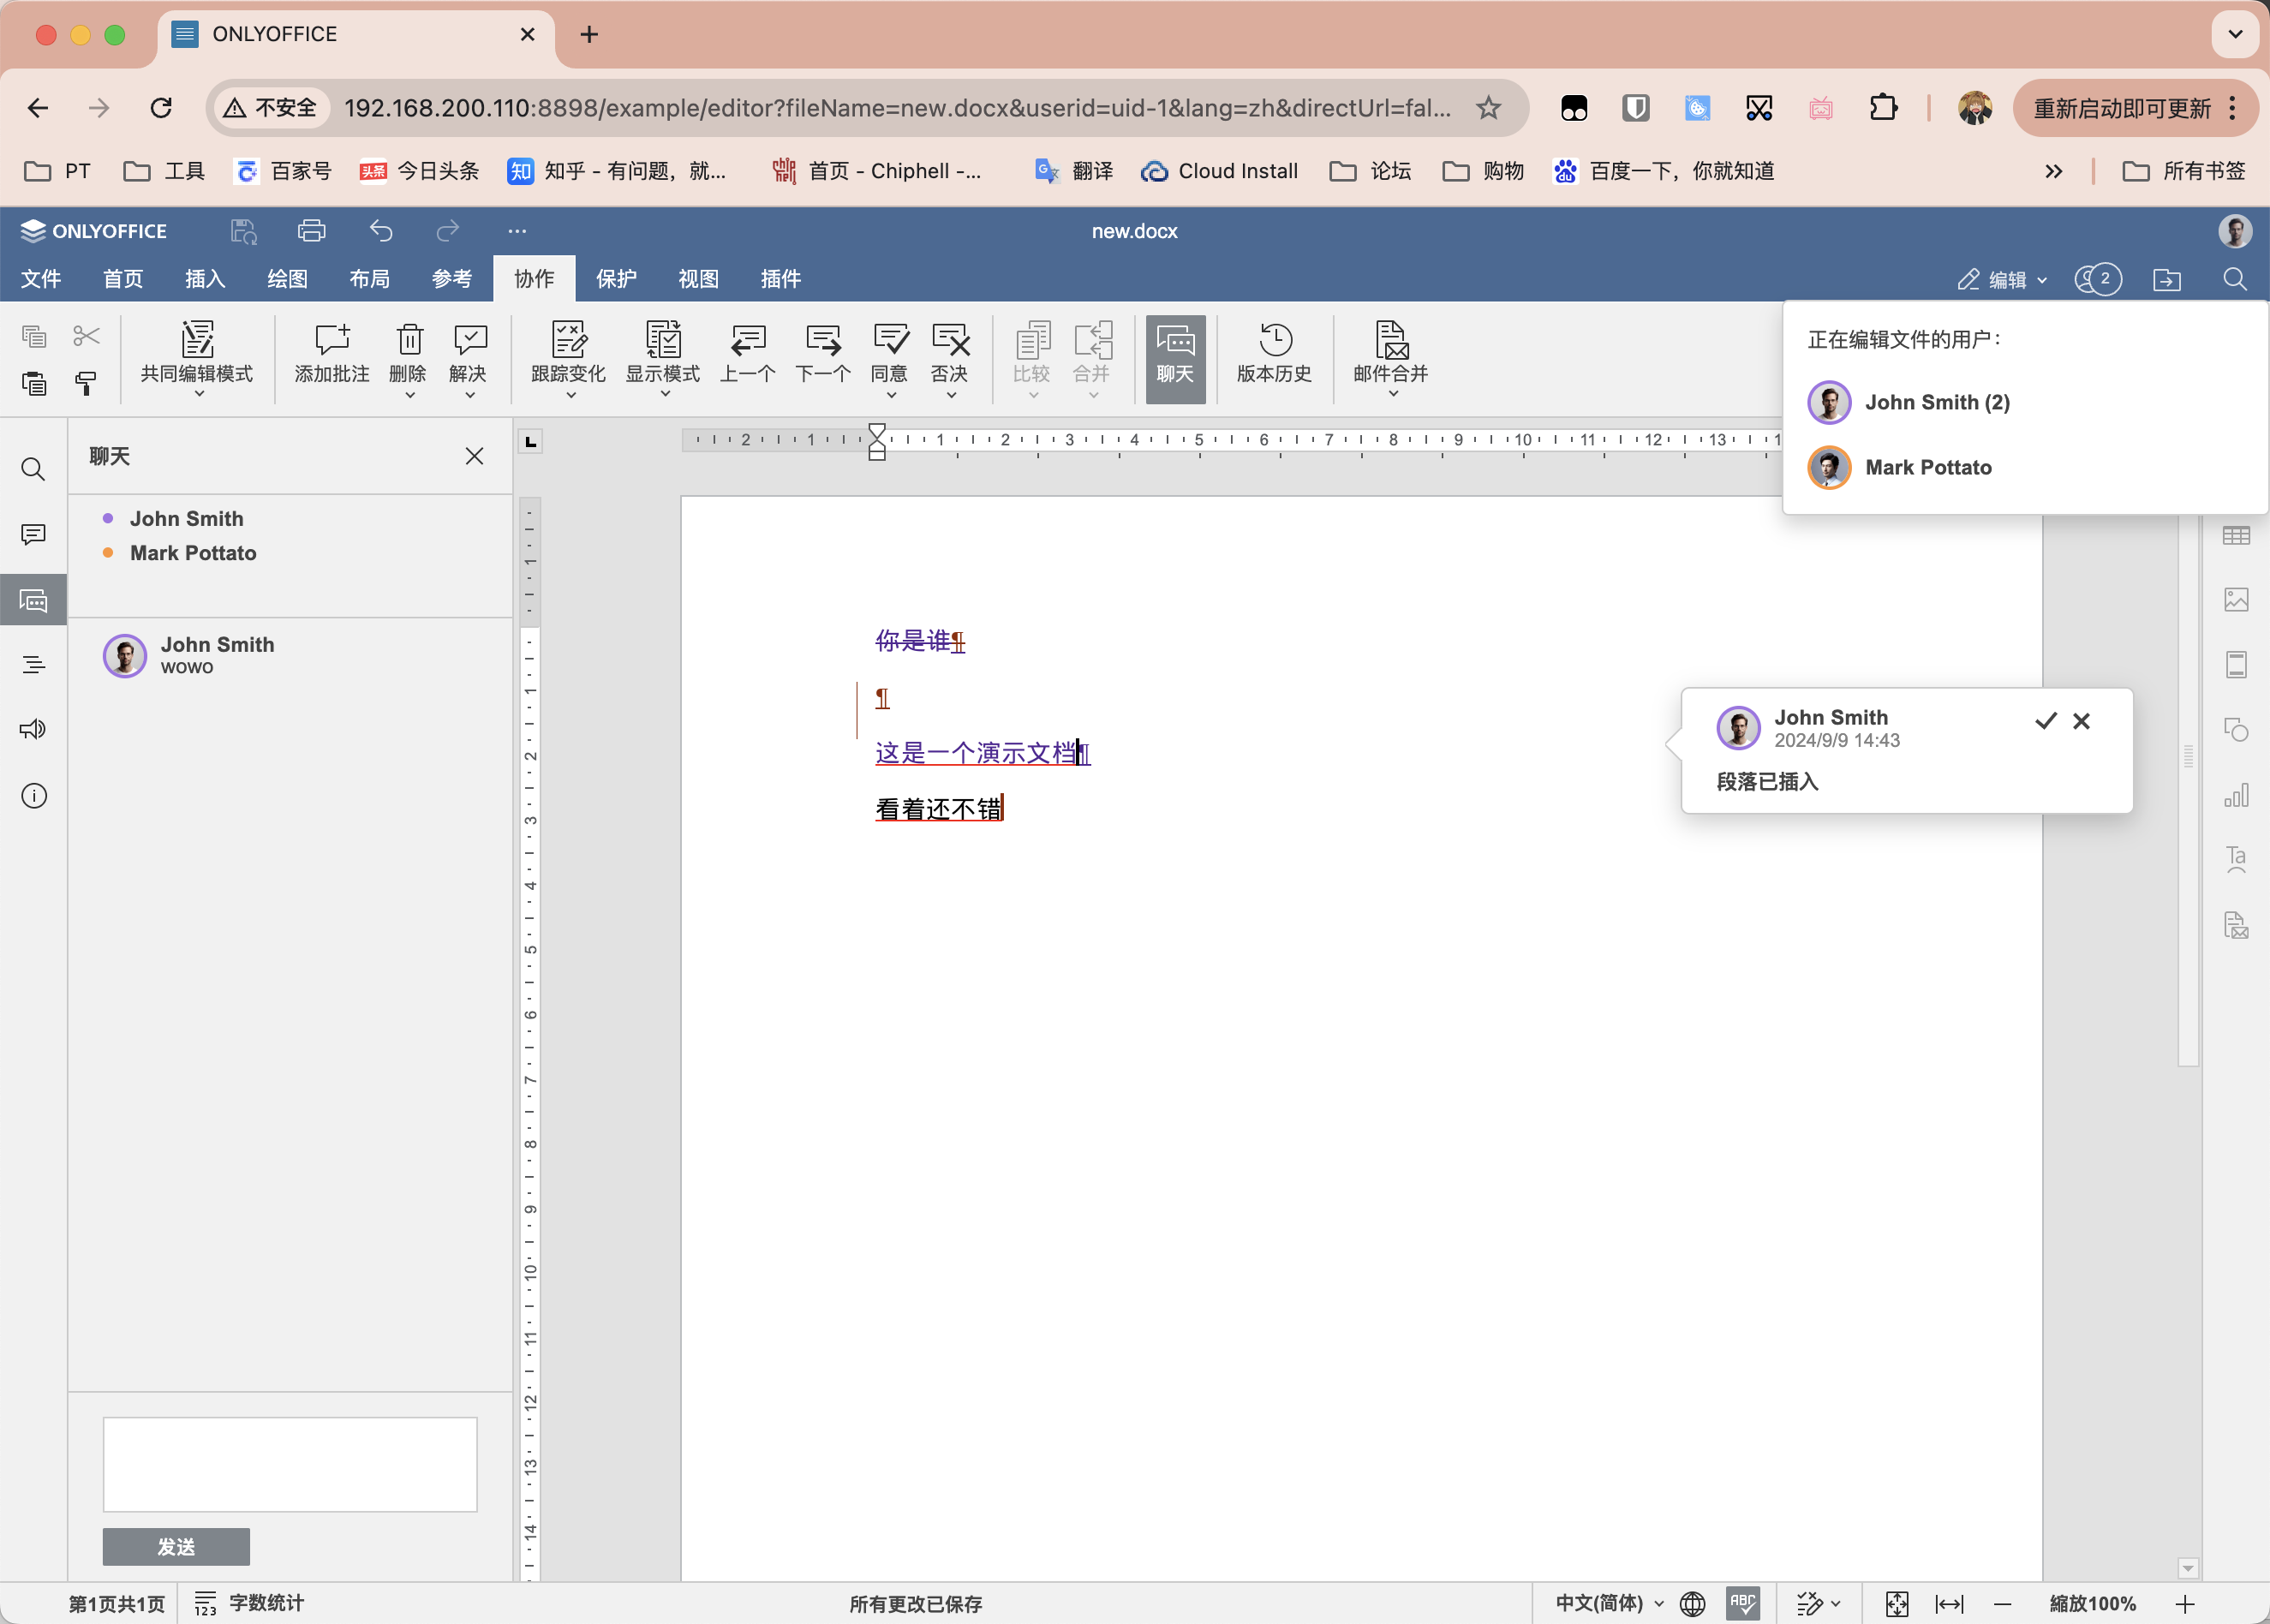Click the search icon in the header
The width and height of the screenshot is (2270, 1624).
(2235, 279)
